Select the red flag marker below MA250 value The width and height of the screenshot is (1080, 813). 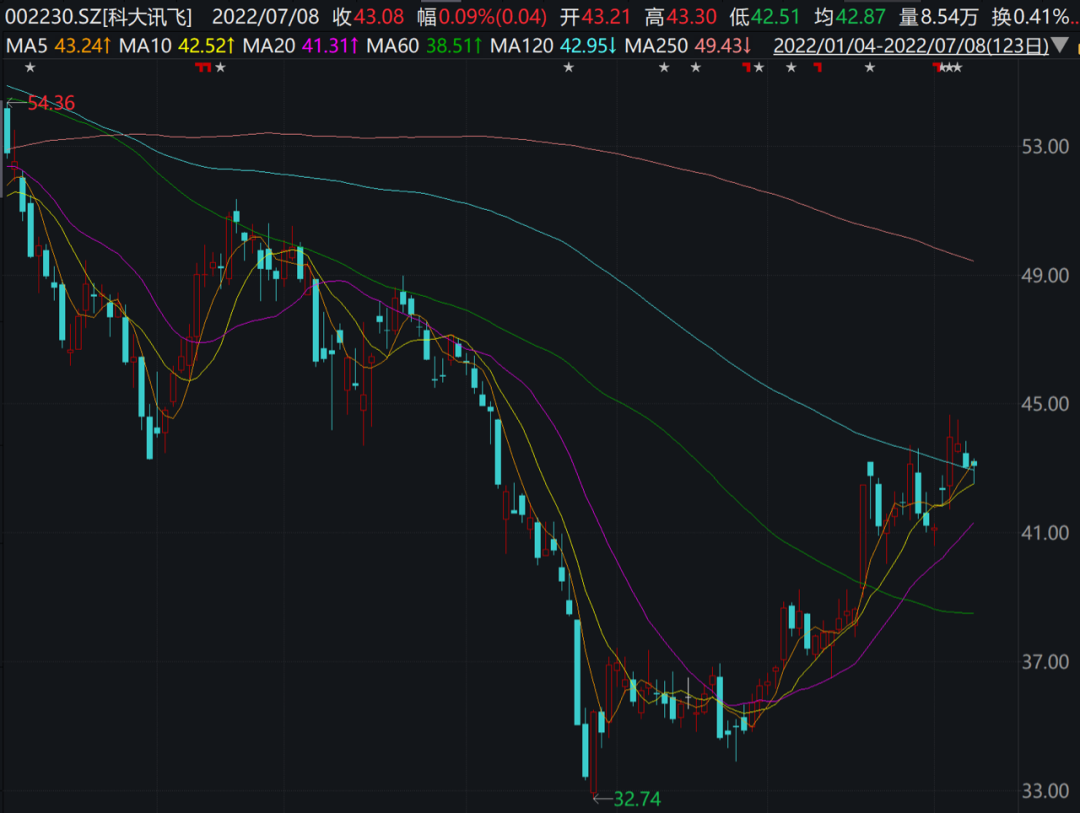(x=745, y=67)
